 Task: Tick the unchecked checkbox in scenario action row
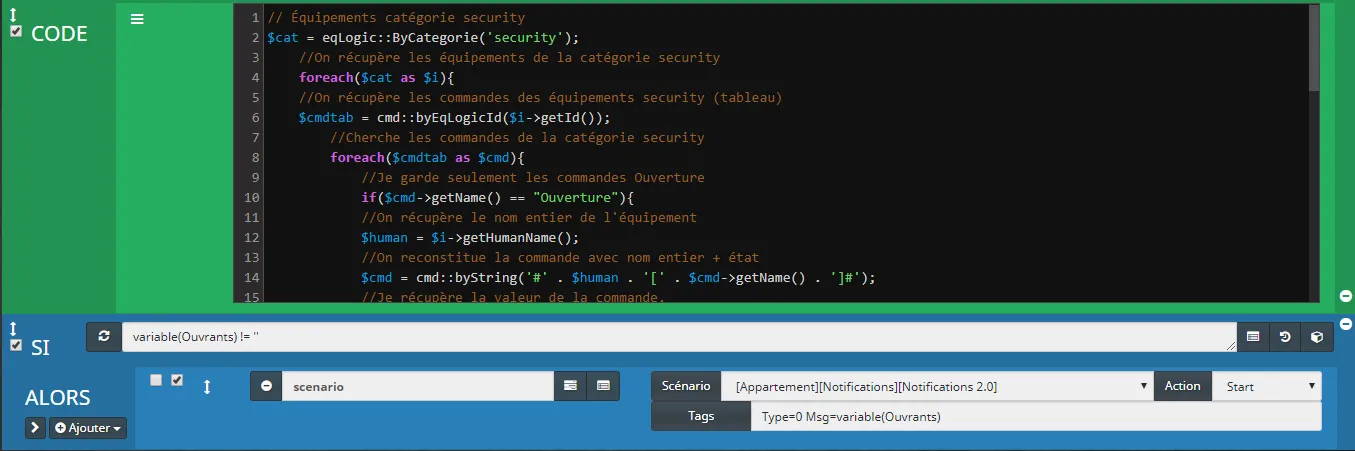(155, 380)
